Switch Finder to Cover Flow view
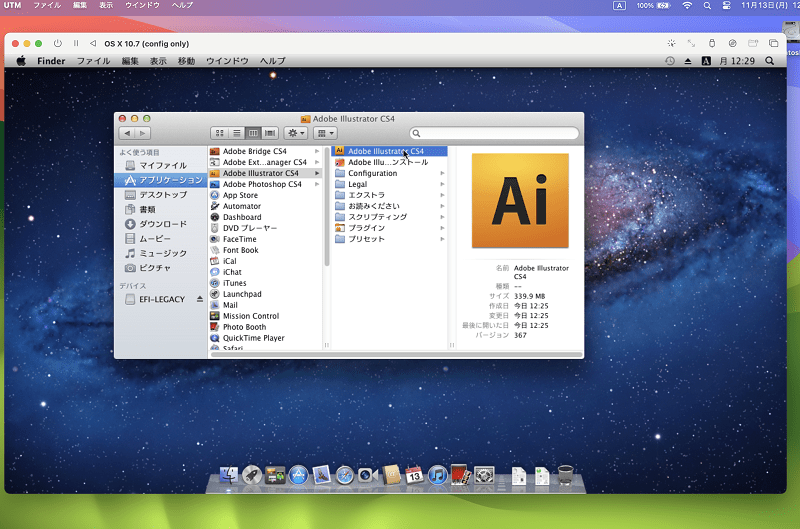 point(270,133)
